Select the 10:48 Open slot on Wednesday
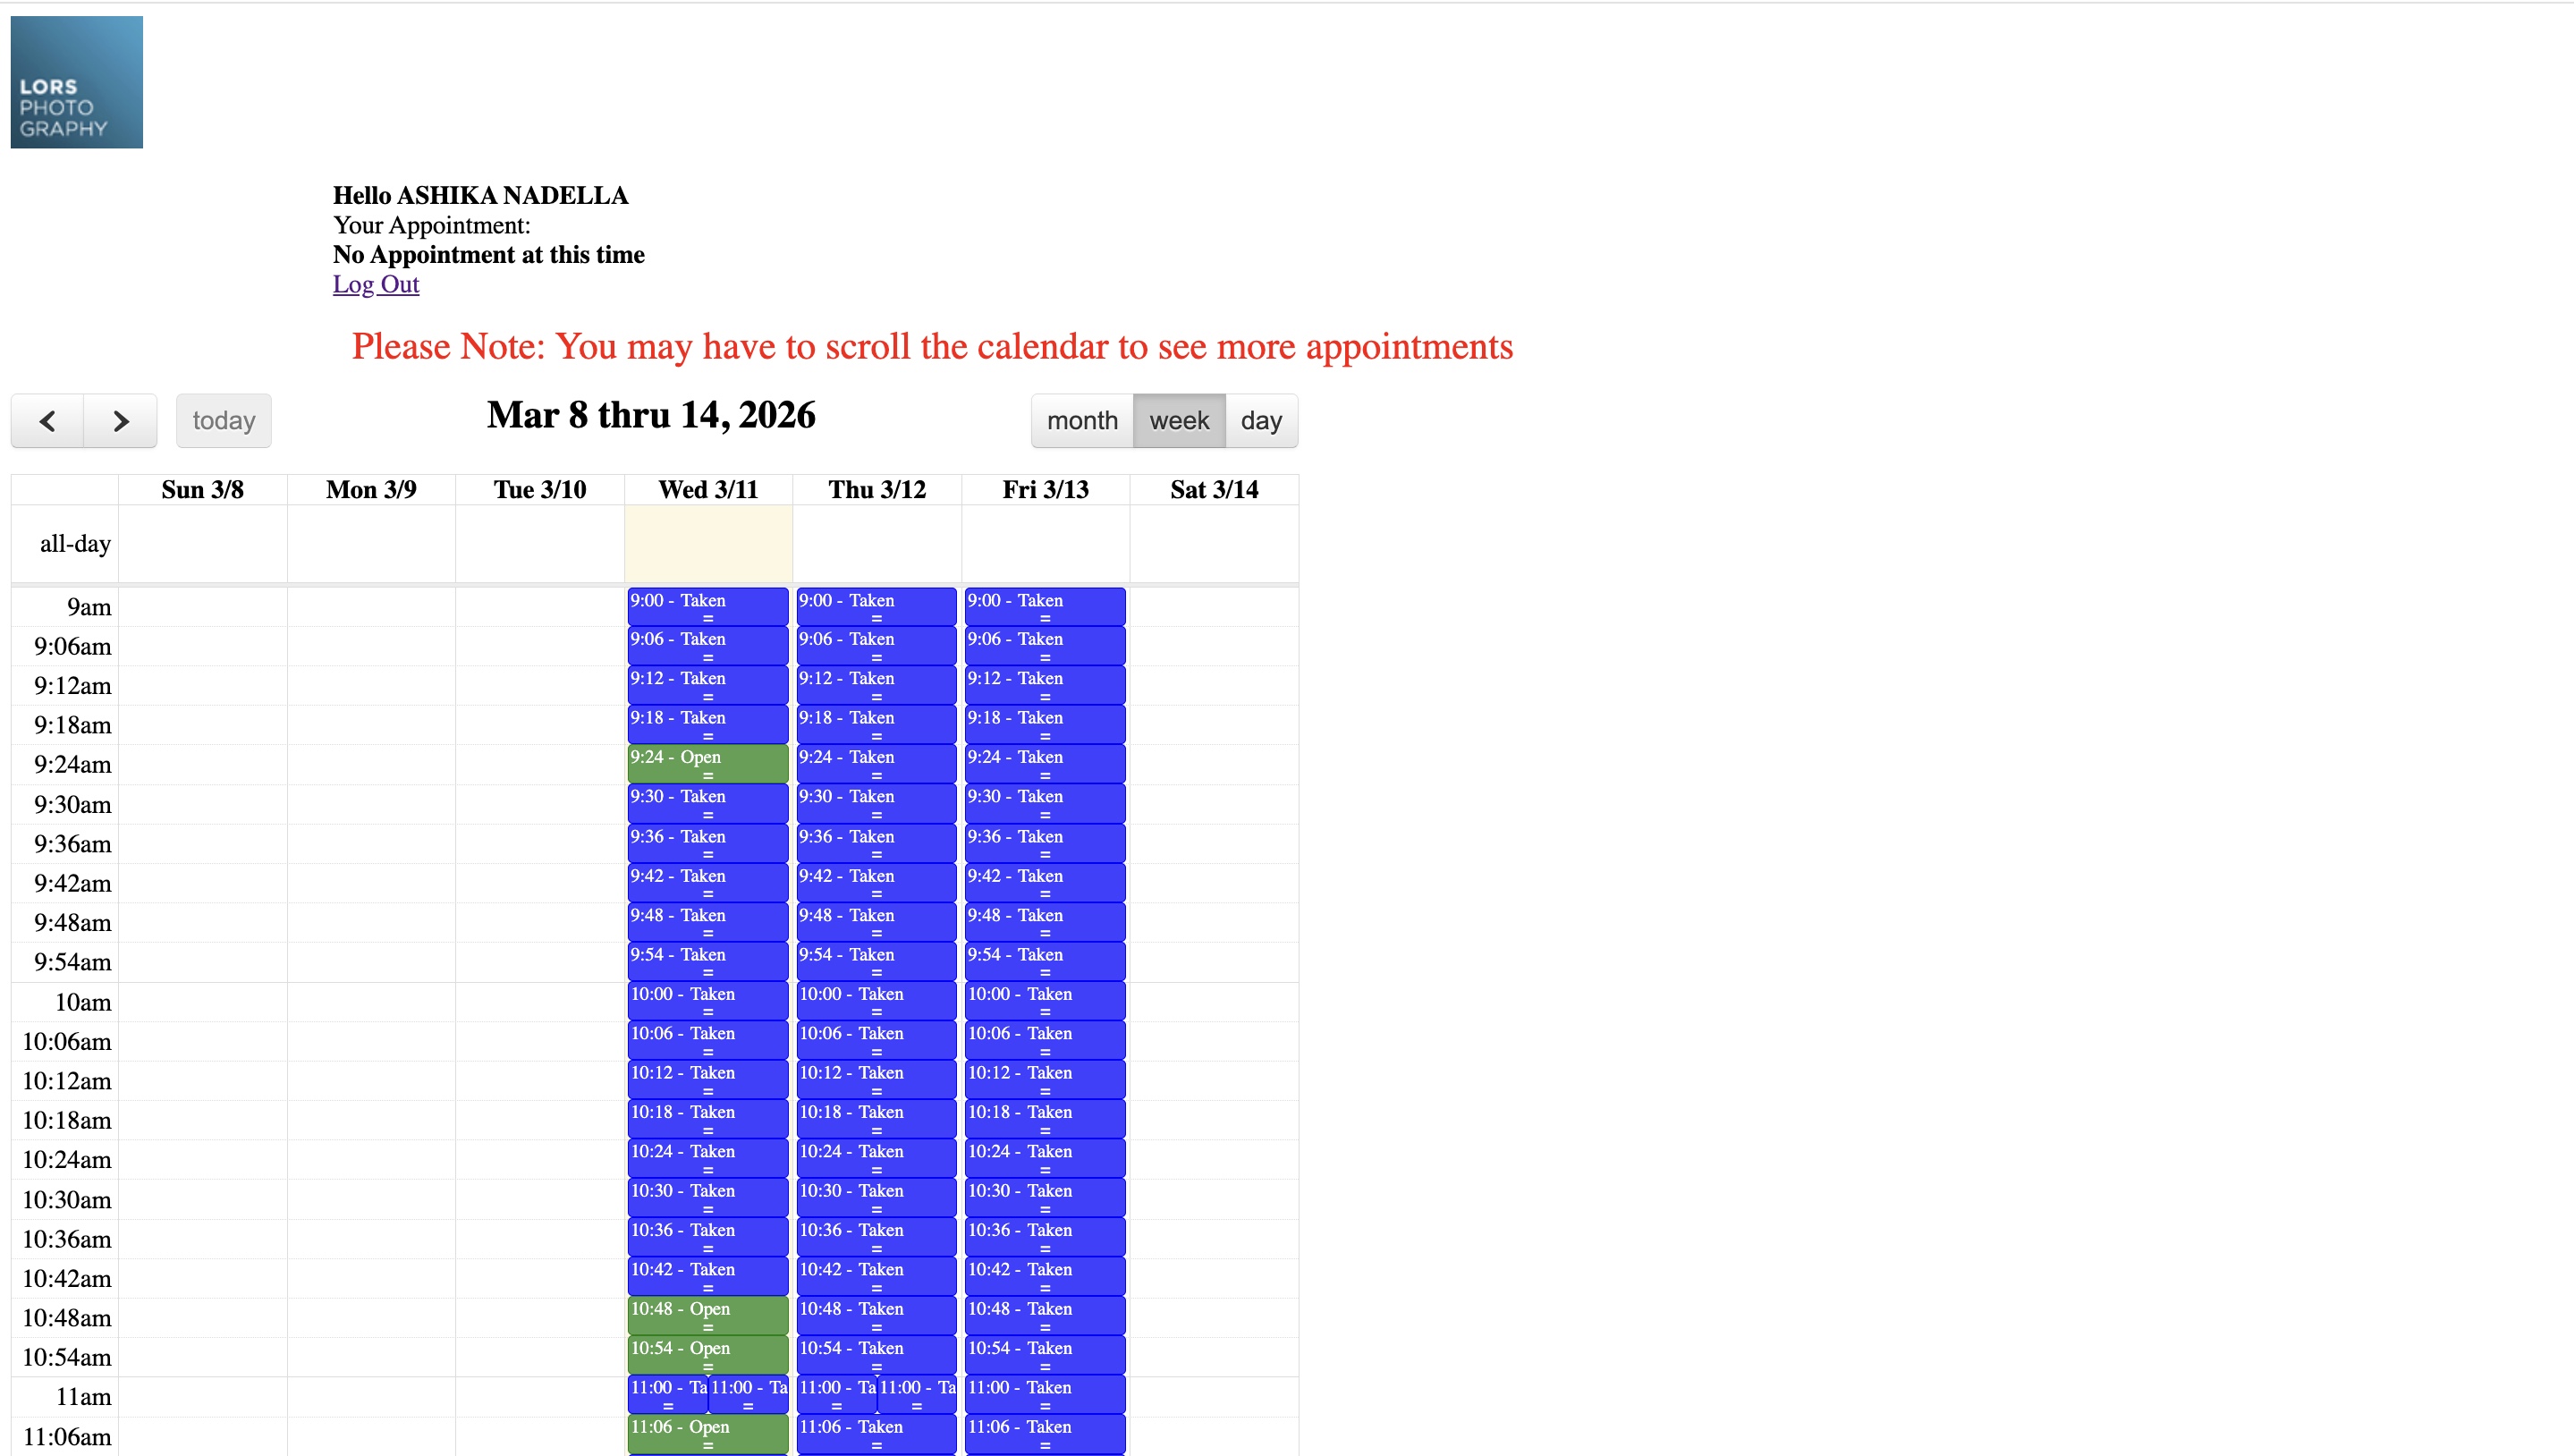Image resolution: width=2574 pixels, height=1456 pixels. [707, 1315]
